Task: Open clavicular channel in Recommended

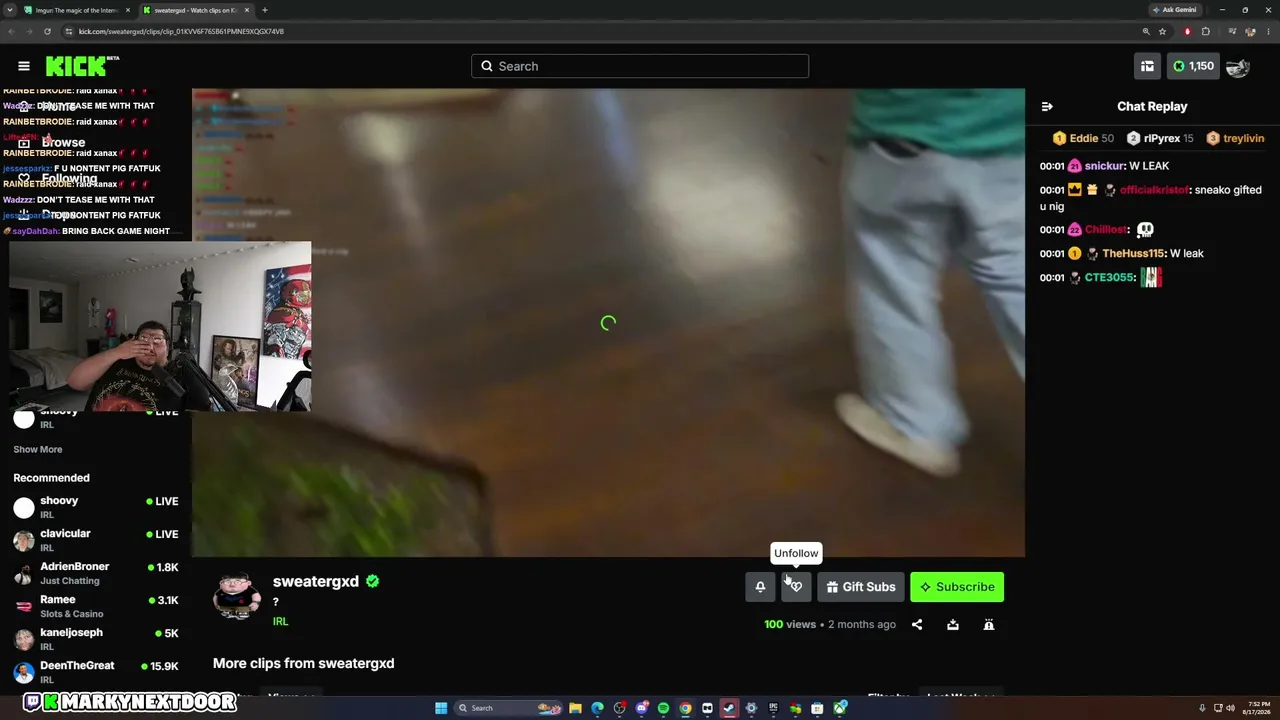Action: [96, 540]
